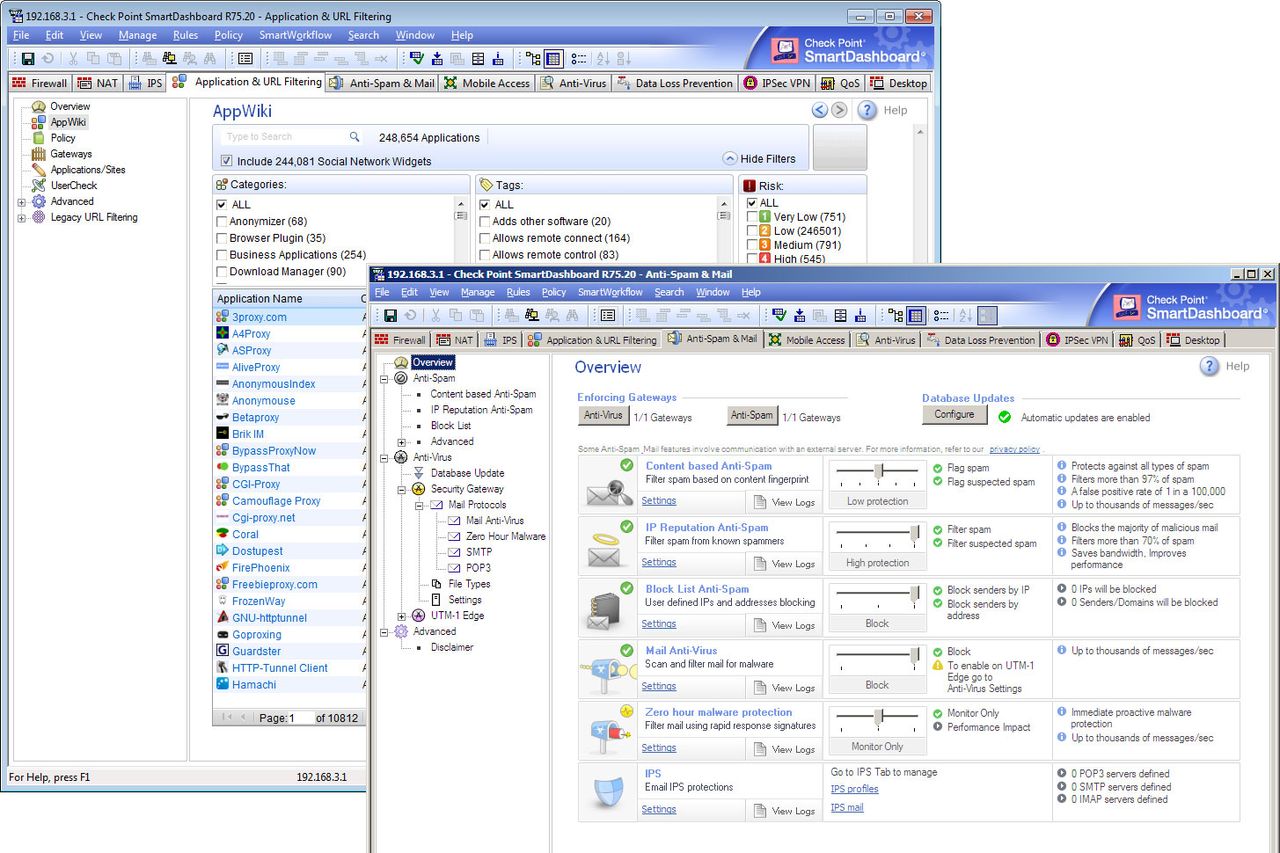1280x853 pixels.
Task: Click the Verify policy checkmark icon in the Anti-Spam window toolbar
Action: click(779, 316)
